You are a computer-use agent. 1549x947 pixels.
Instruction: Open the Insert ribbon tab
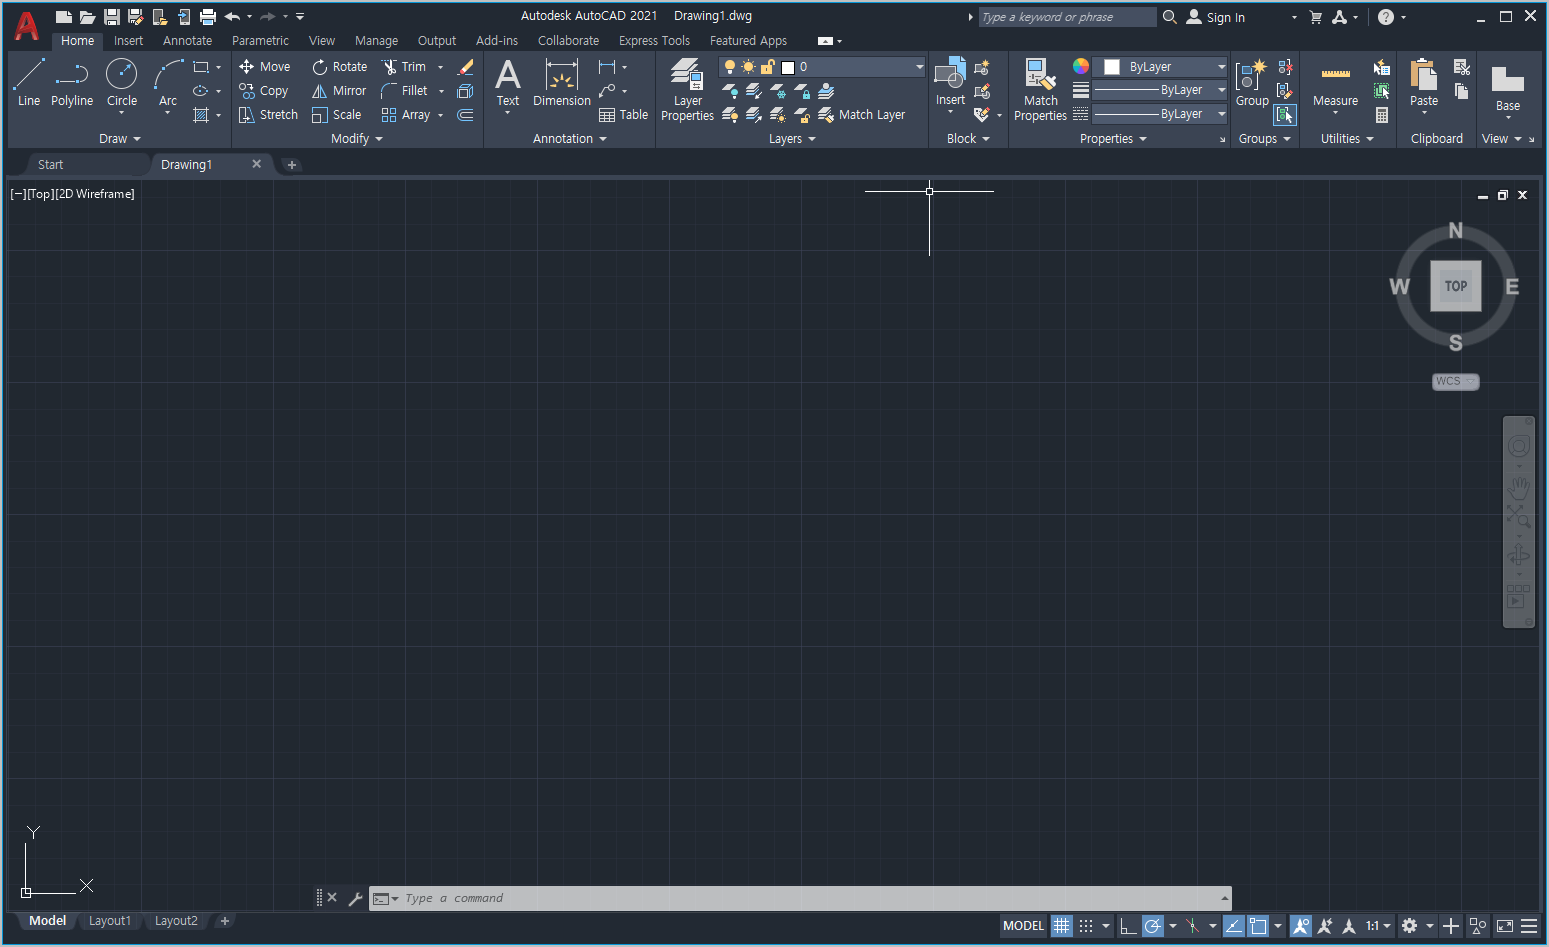click(128, 41)
